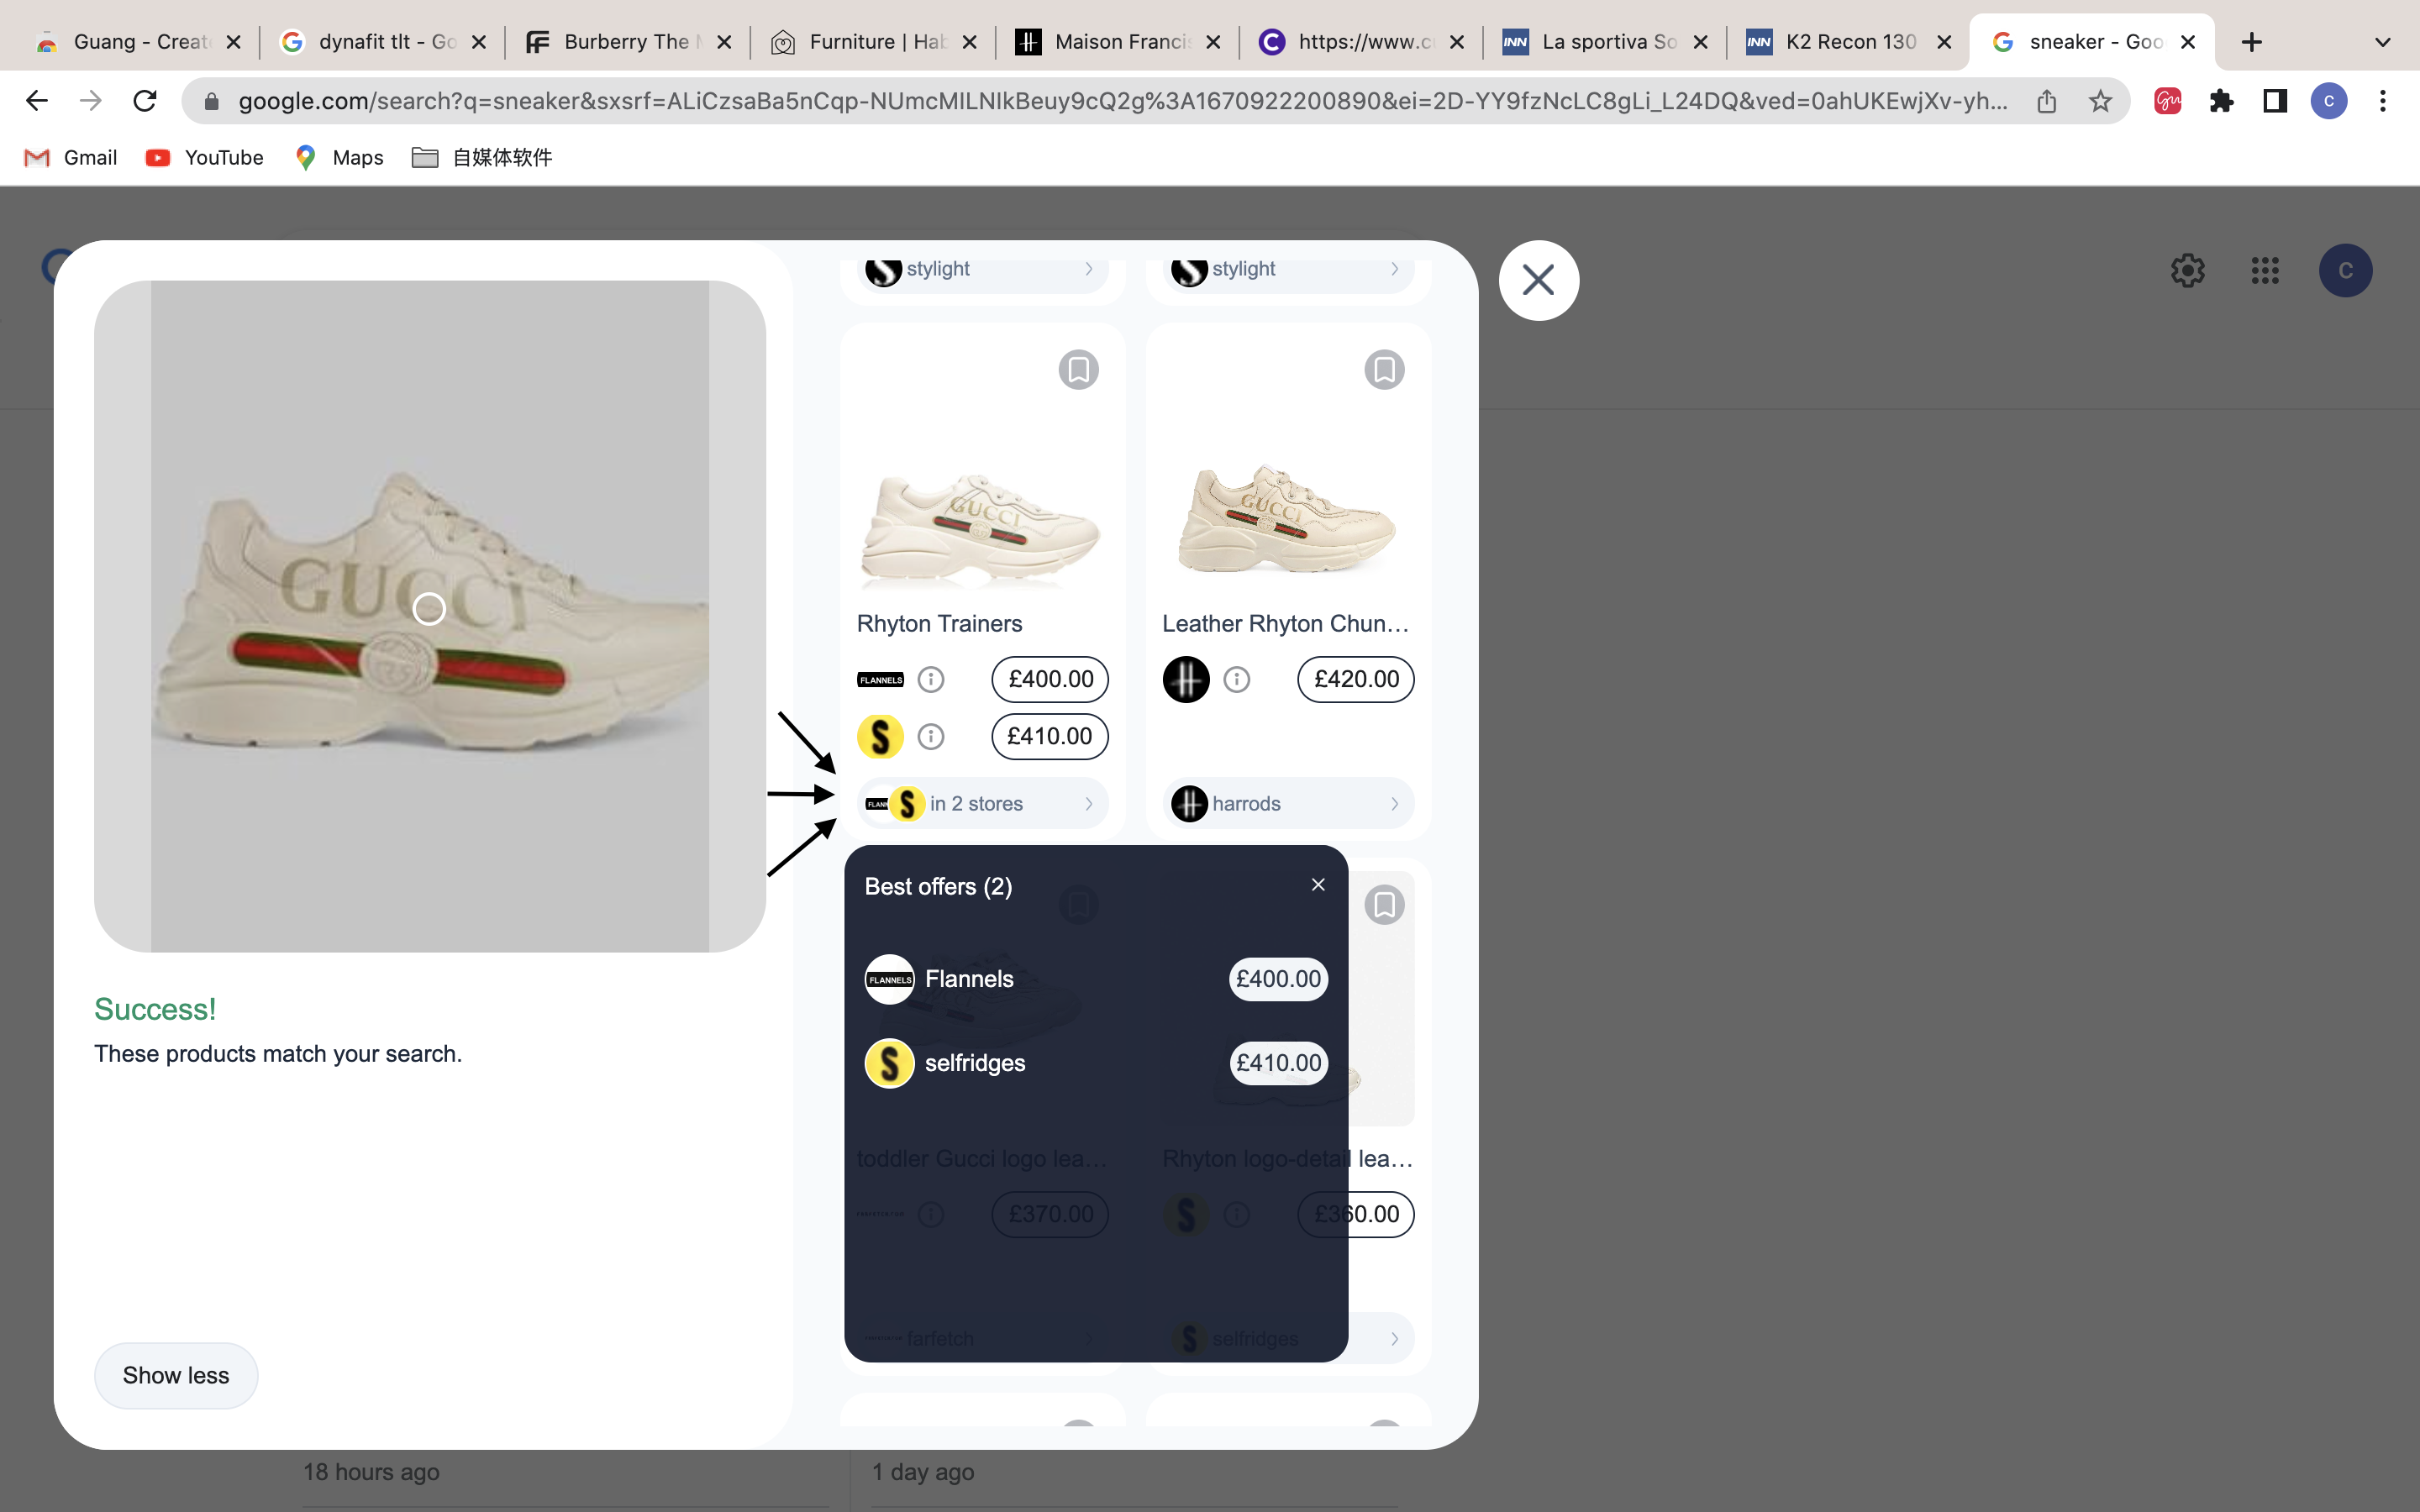
Task: Show info for harrods £420.00 offer
Action: pyautogui.click(x=1237, y=680)
